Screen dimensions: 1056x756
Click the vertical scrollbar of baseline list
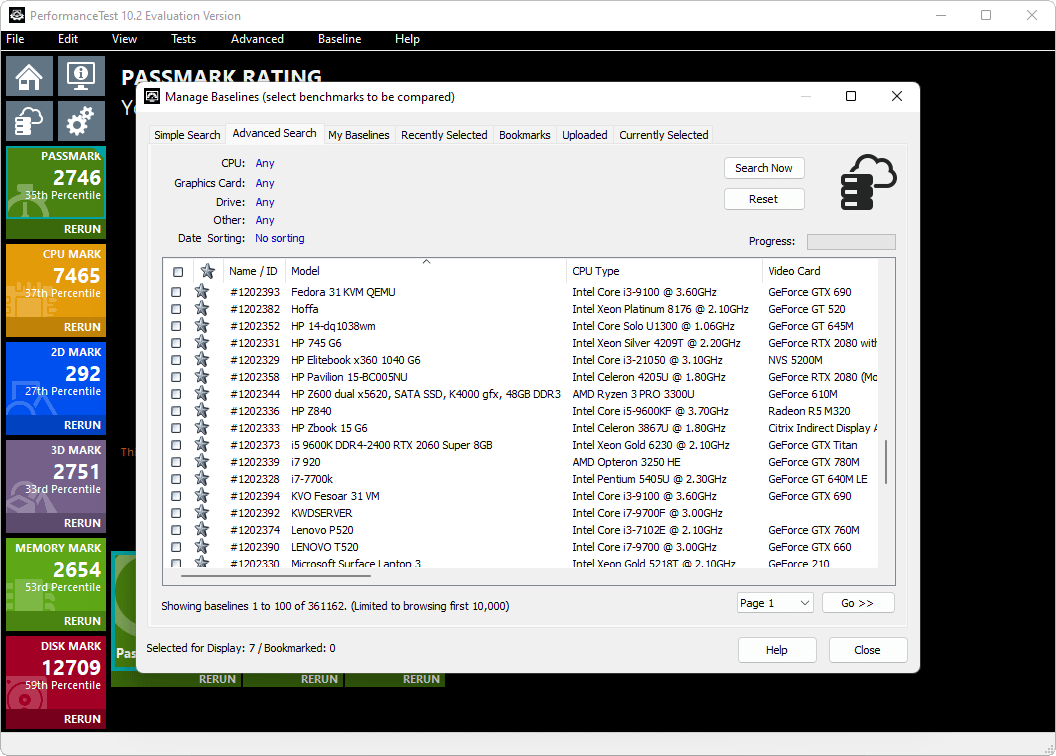pos(886,462)
